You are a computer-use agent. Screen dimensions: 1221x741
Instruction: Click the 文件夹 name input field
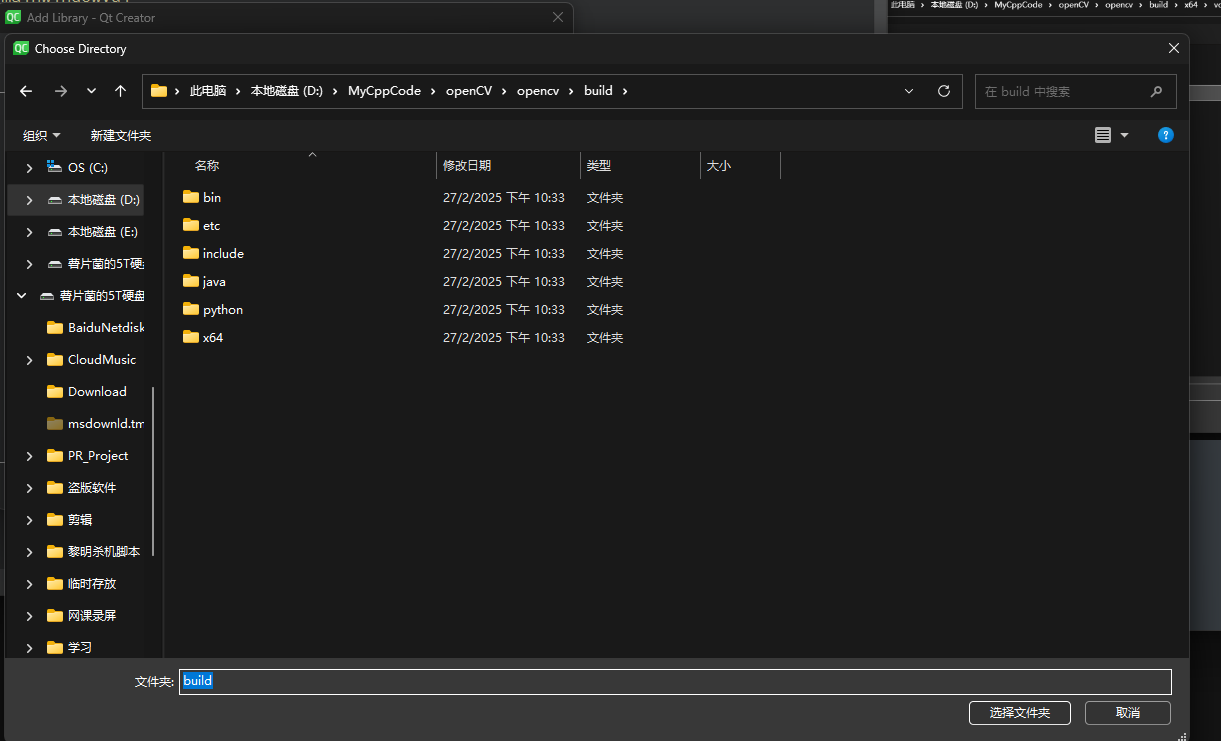point(675,681)
